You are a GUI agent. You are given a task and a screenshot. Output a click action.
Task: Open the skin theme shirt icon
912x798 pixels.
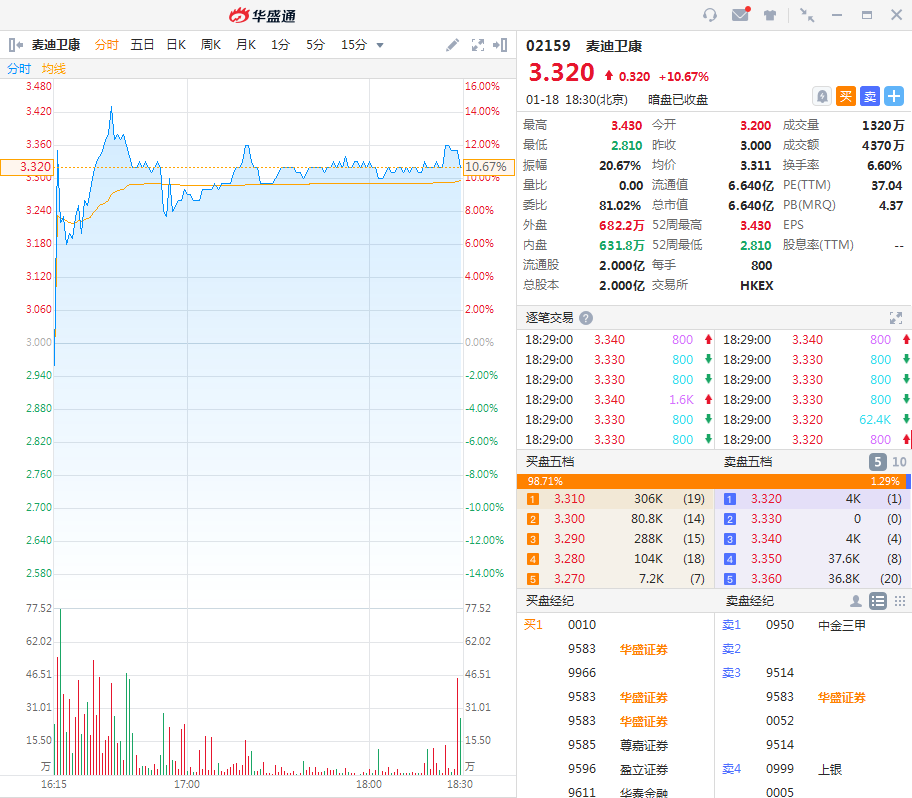pos(770,15)
